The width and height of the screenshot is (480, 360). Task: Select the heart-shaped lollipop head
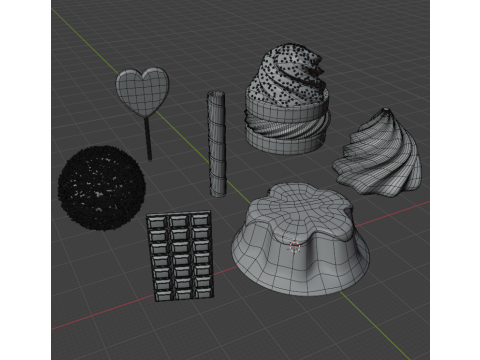coord(143,91)
